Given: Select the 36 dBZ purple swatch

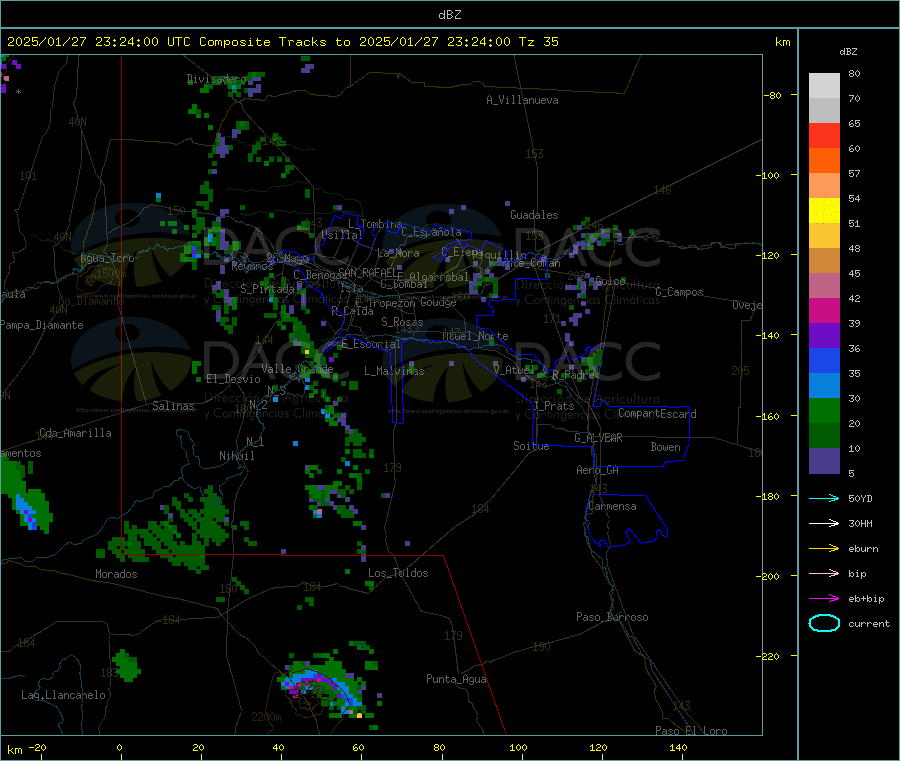Looking at the screenshot, I should pyautogui.click(x=824, y=336).
